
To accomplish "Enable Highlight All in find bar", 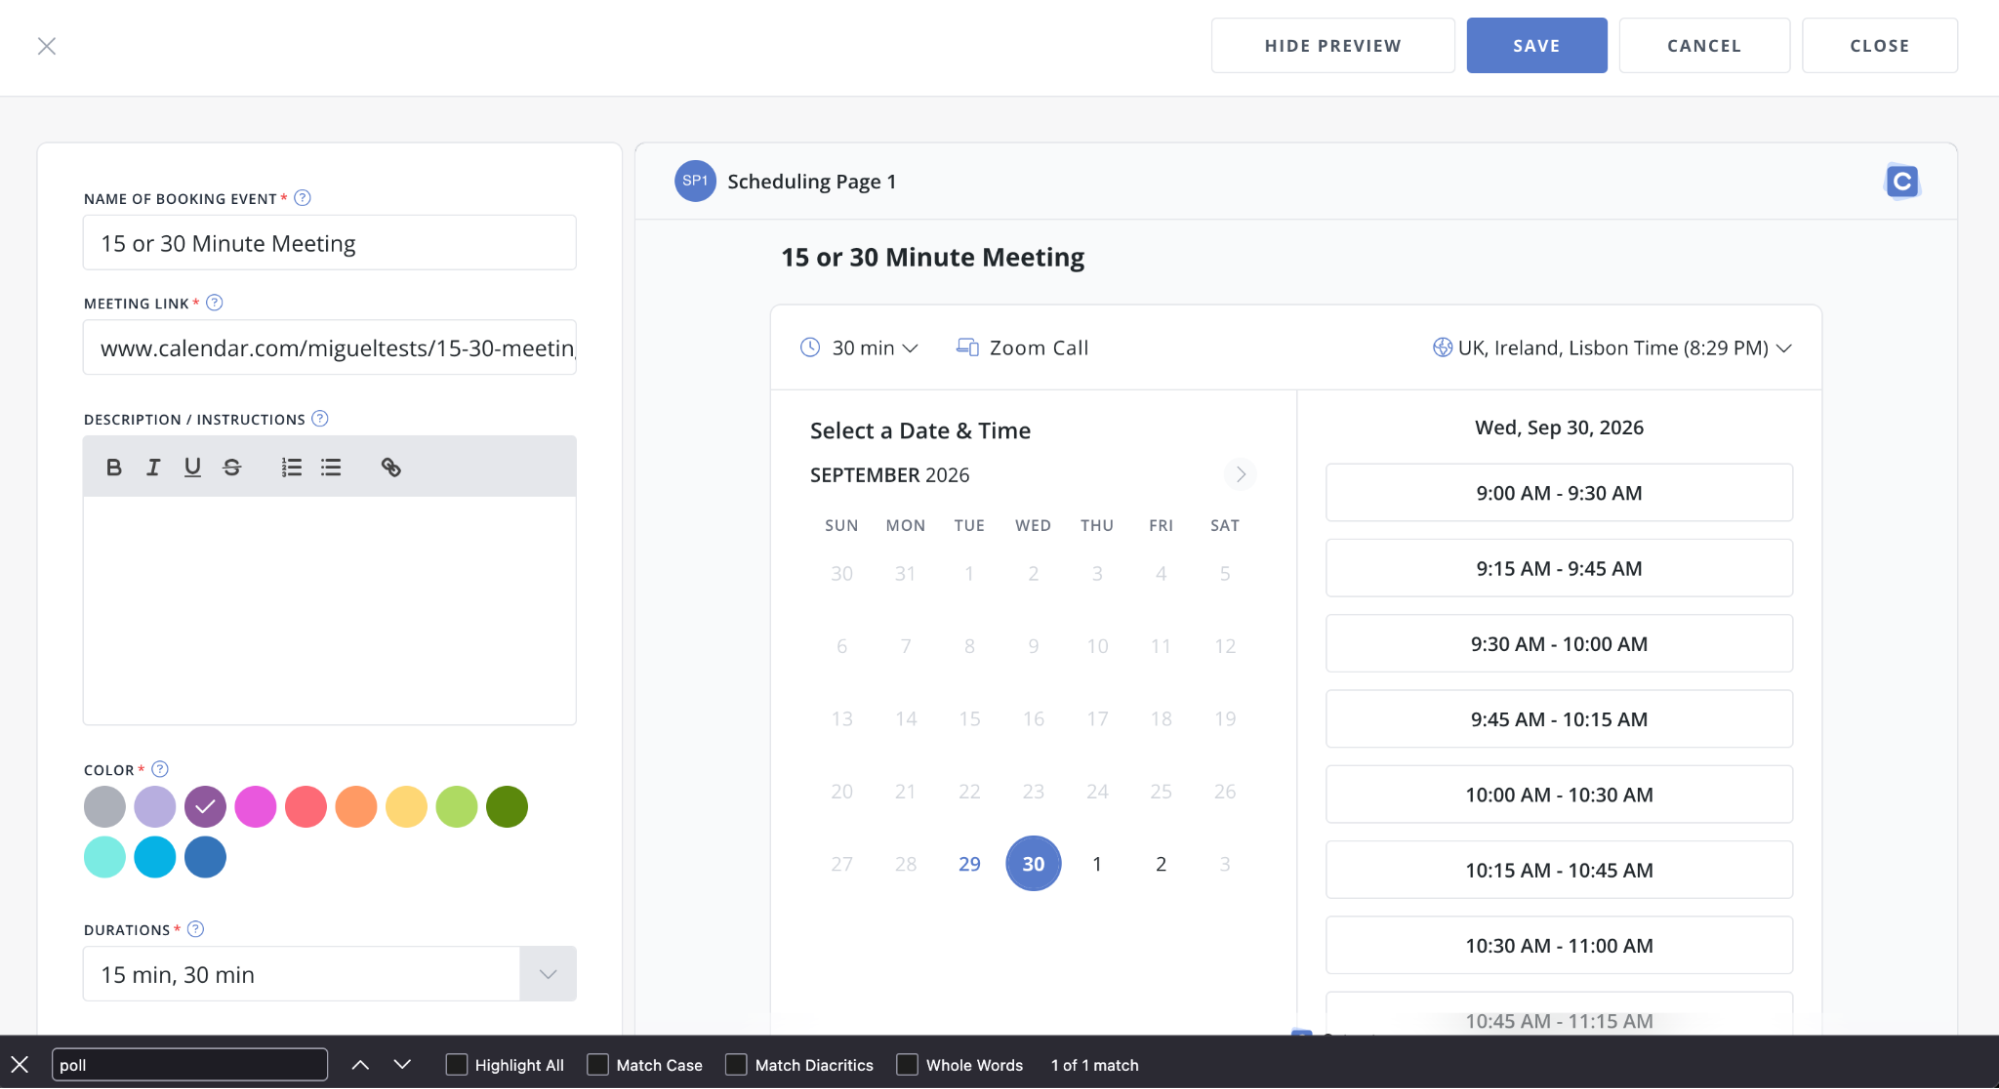I will (x=456, y=1065).
